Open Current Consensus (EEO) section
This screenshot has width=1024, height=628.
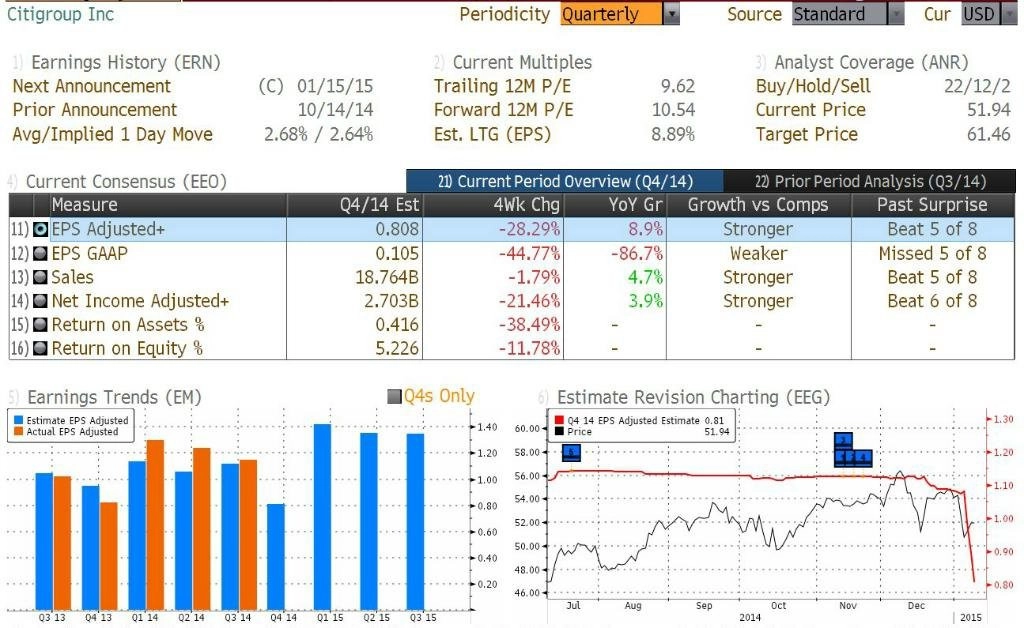pos(125,181)
